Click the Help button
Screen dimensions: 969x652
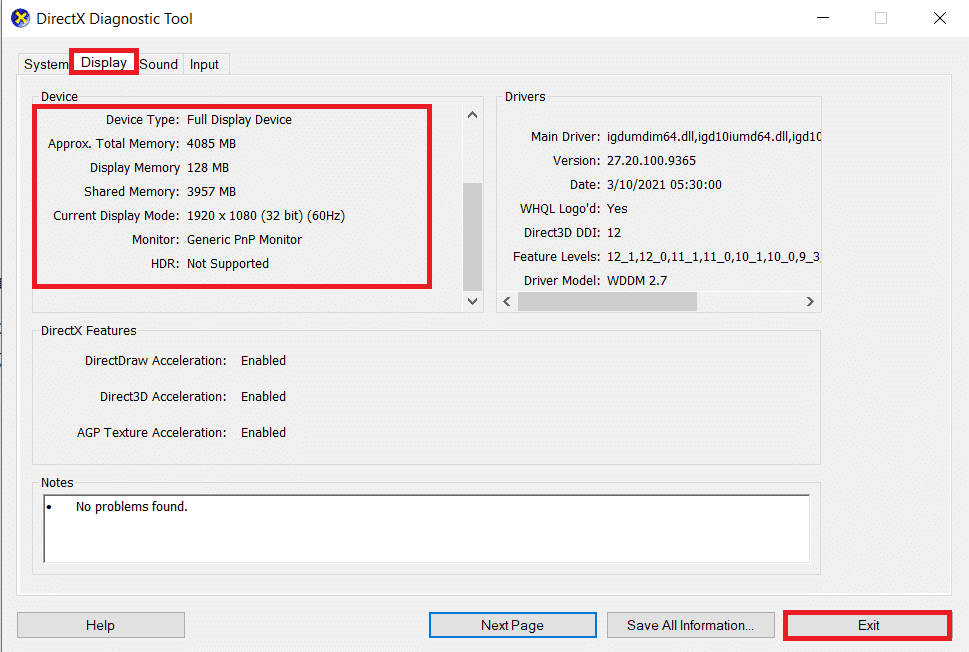click(x=100, y=624)
